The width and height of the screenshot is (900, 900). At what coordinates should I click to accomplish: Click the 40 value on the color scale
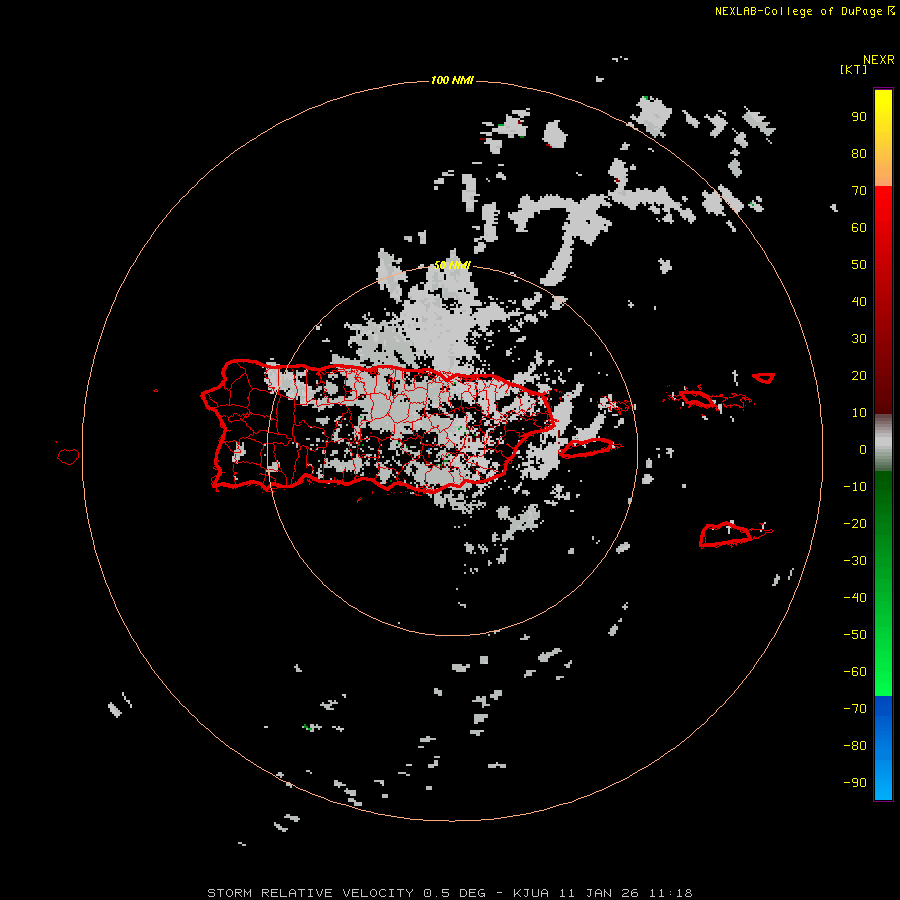[x=859, y=302]
